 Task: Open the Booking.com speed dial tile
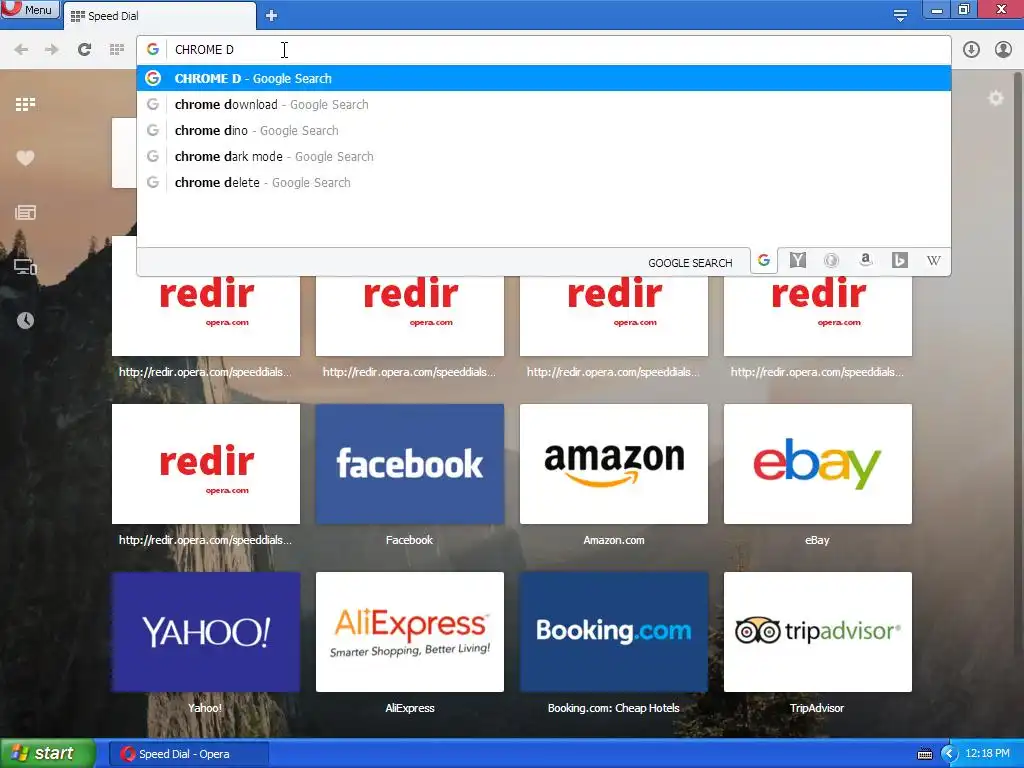click(x=613, y=632)
